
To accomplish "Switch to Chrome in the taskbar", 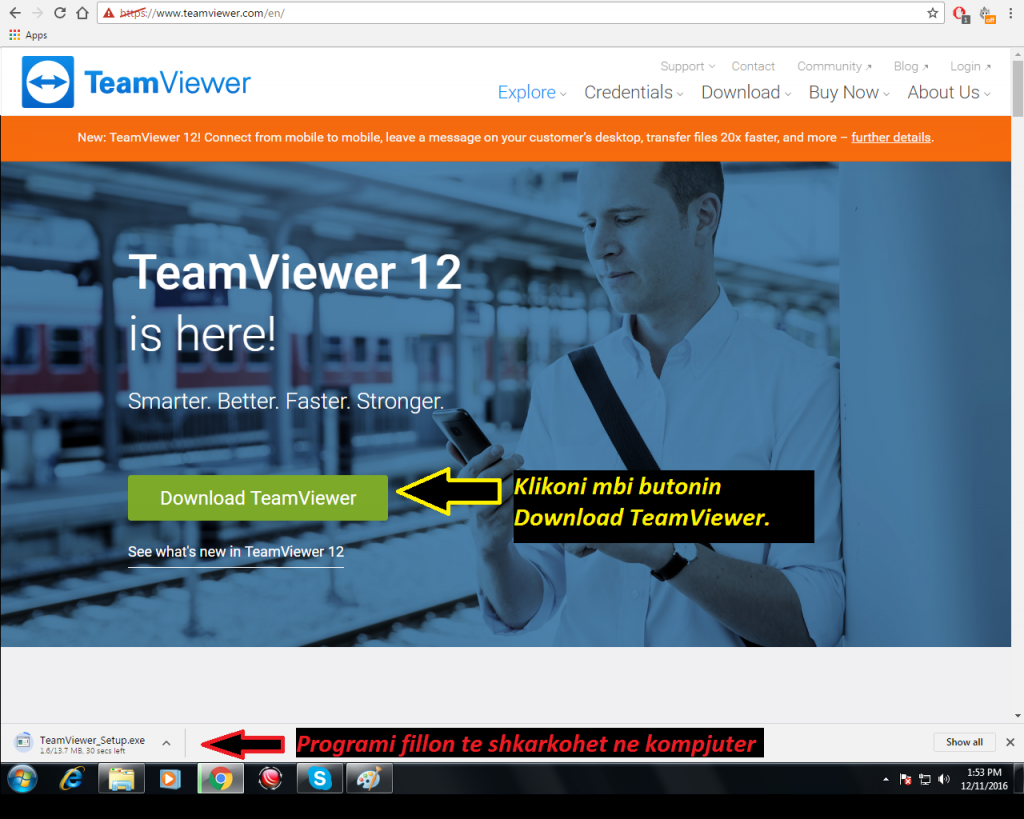I will pos(221,779).
